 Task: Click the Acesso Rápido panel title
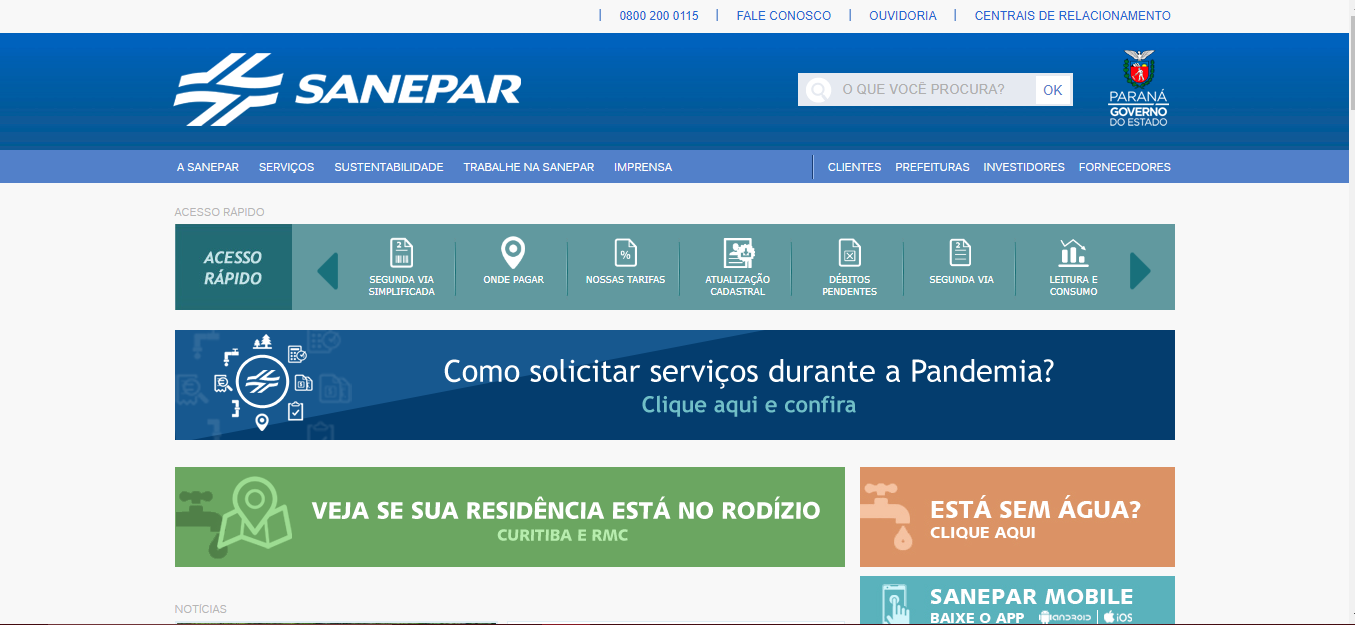pos(233,268)
